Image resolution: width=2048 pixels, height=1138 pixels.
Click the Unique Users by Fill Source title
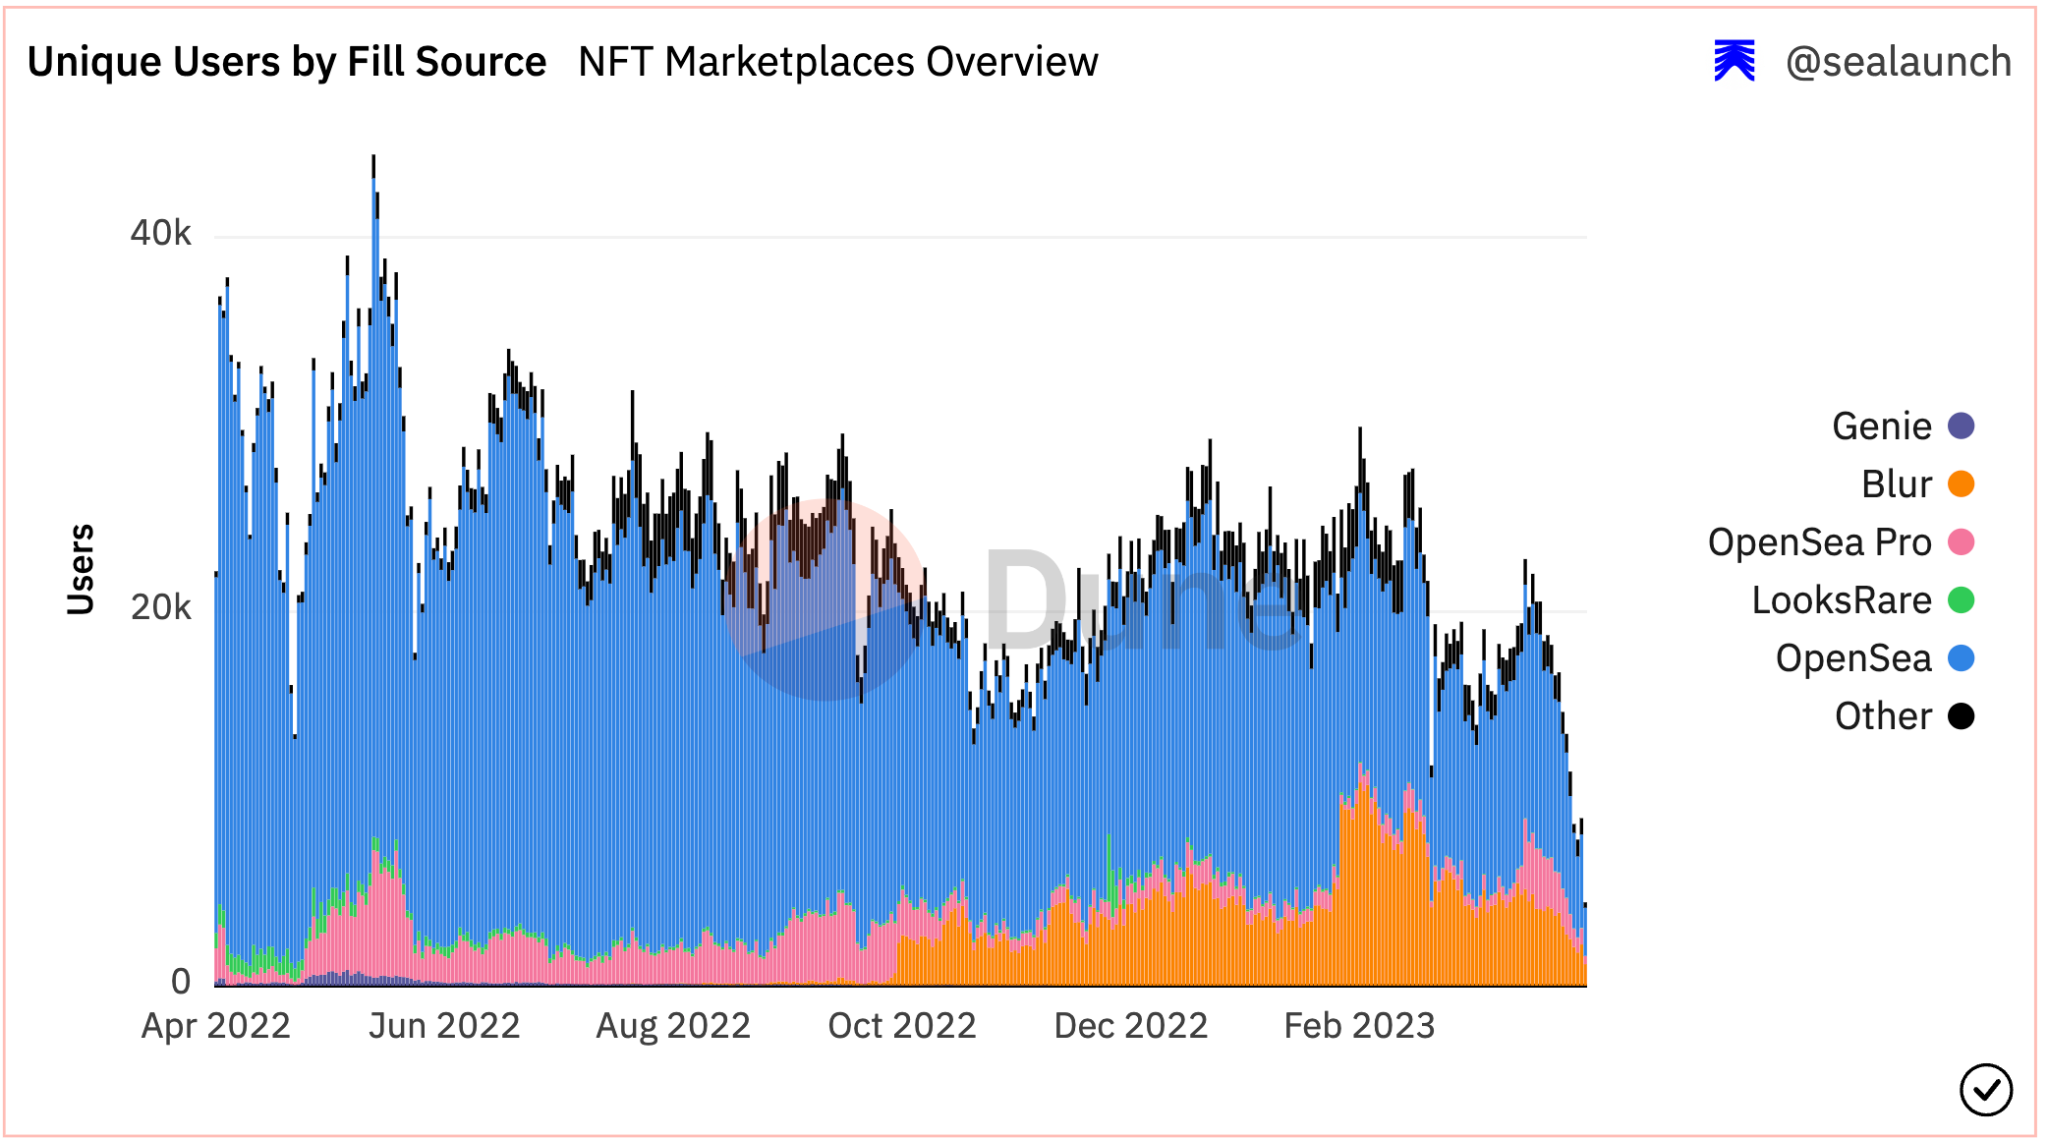(x=287, y=62)
